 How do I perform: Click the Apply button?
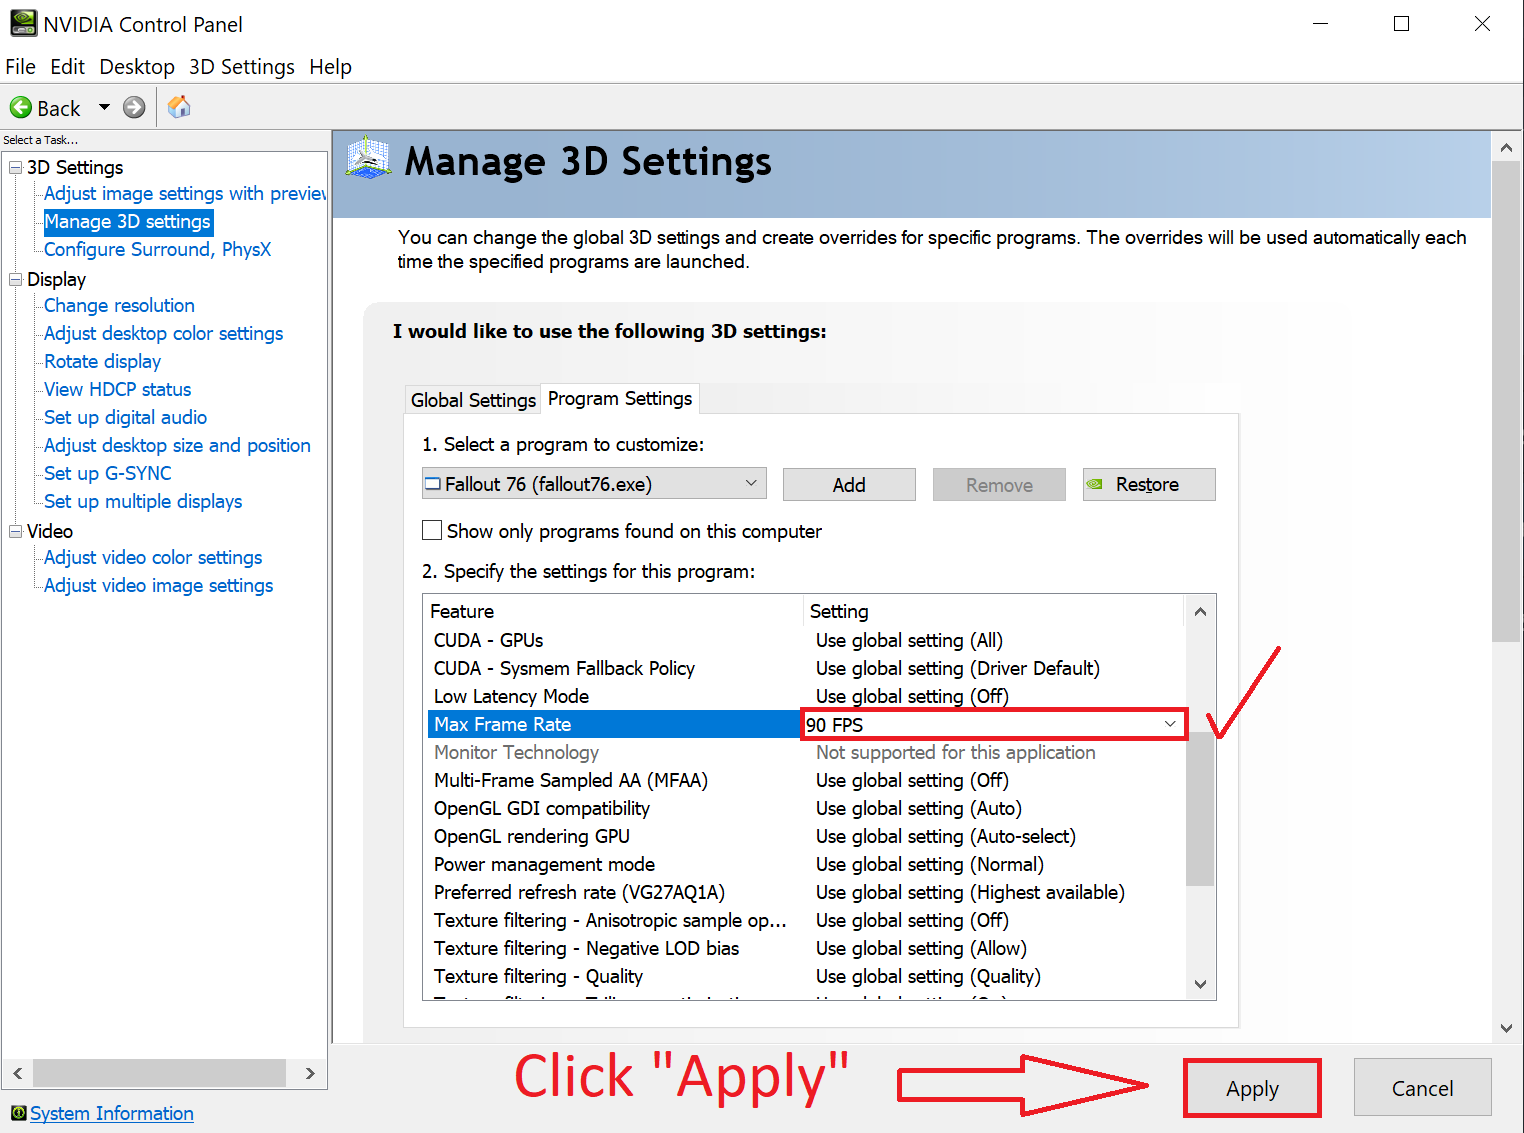click(1252, 1088)
